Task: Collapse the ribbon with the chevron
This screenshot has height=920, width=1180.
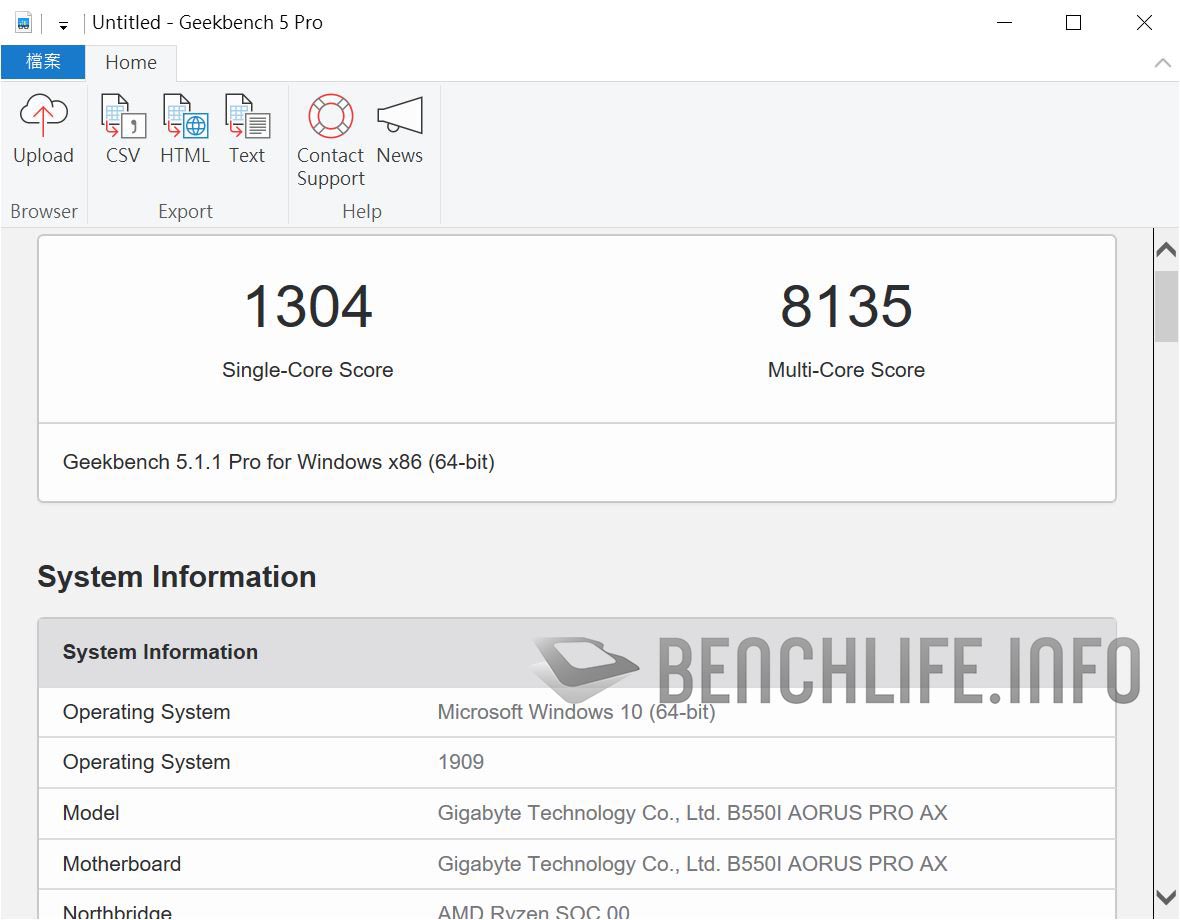Action: (x=1162, y=62)
